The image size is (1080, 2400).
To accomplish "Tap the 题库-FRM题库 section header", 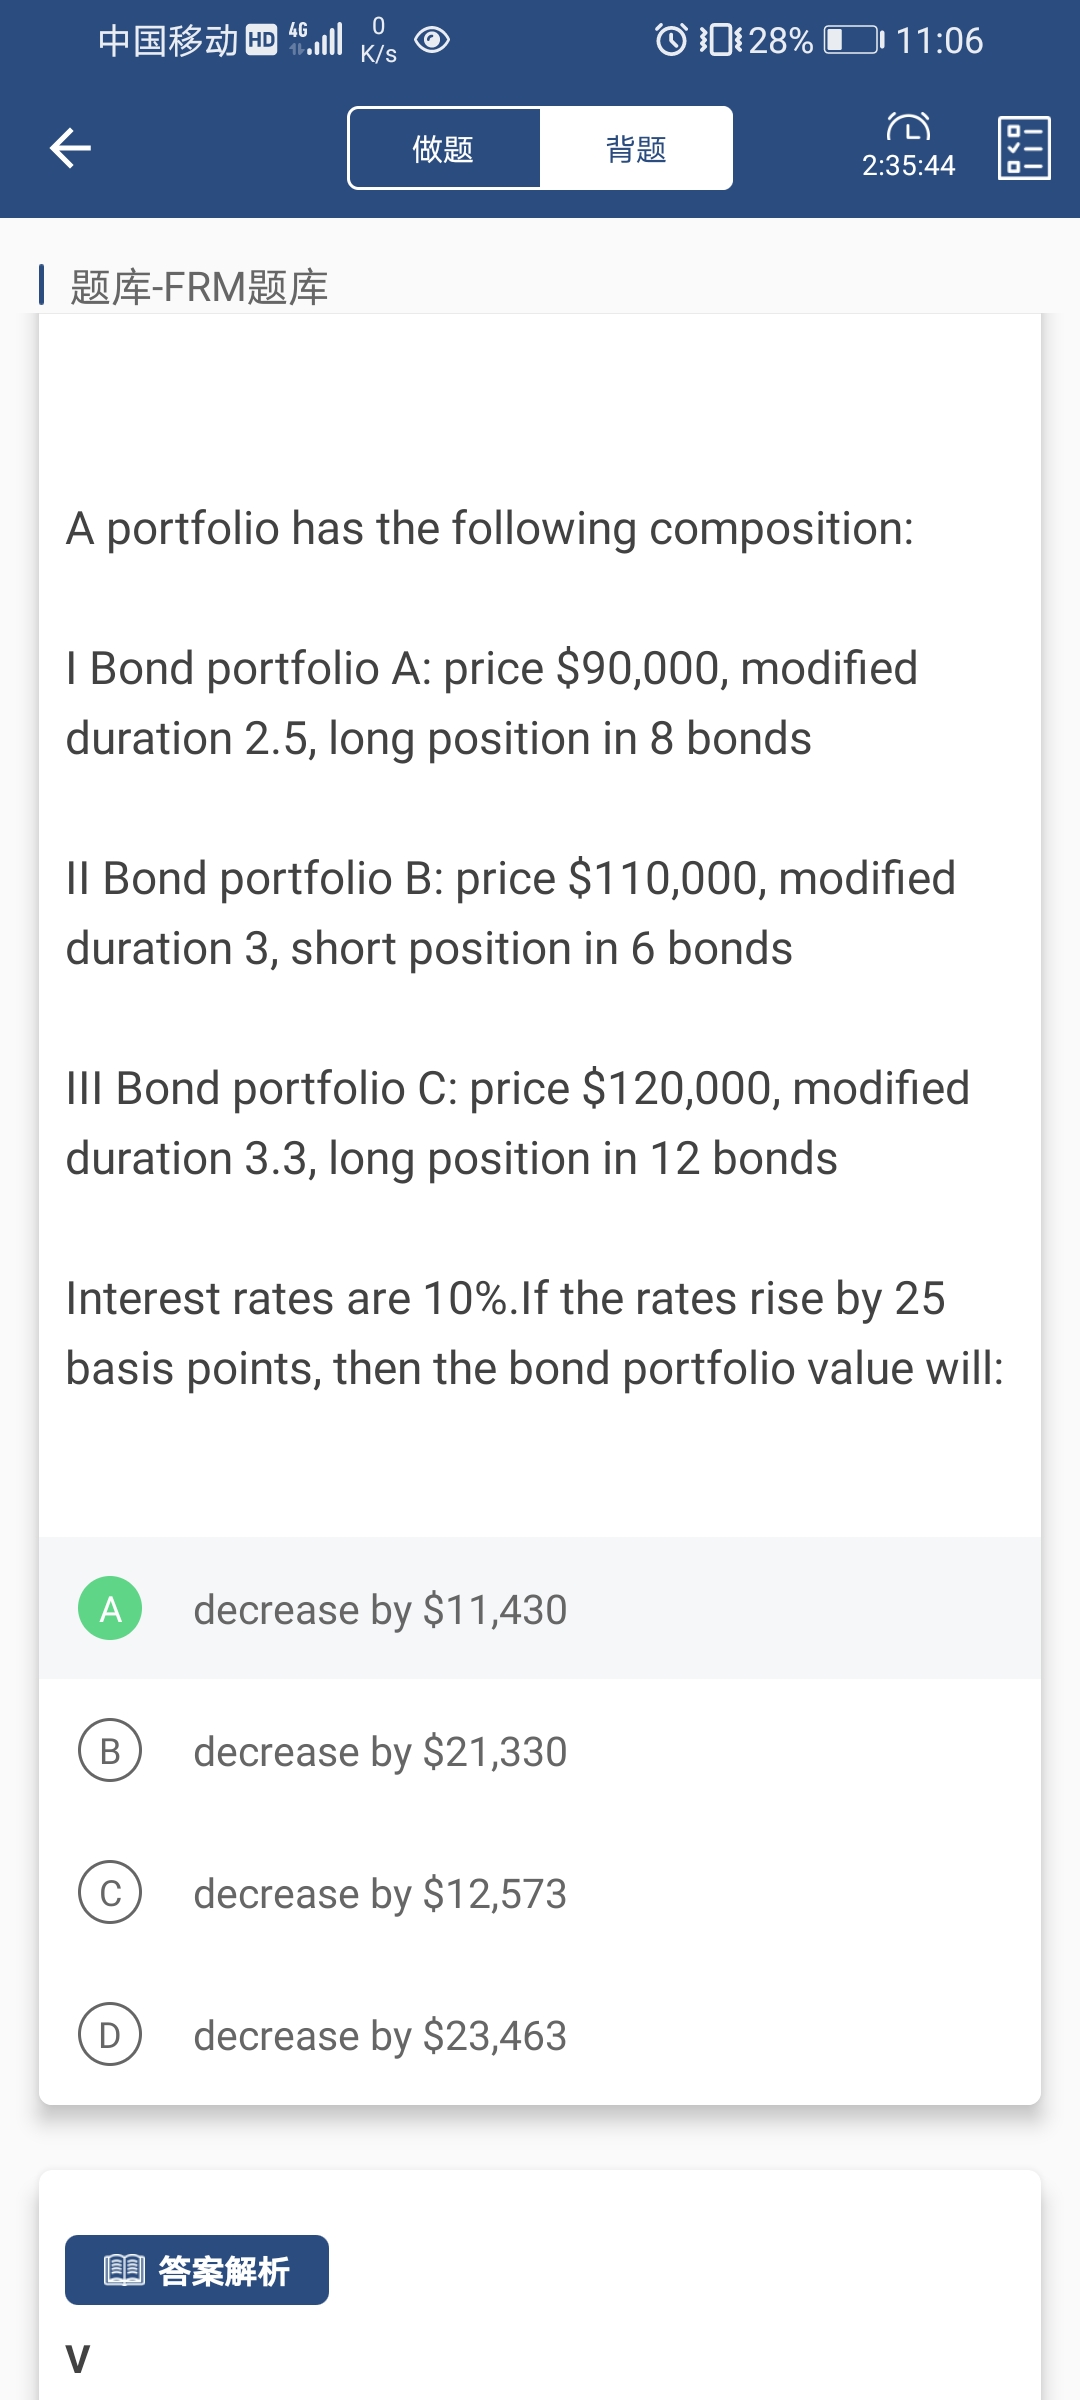I will 199,287.
